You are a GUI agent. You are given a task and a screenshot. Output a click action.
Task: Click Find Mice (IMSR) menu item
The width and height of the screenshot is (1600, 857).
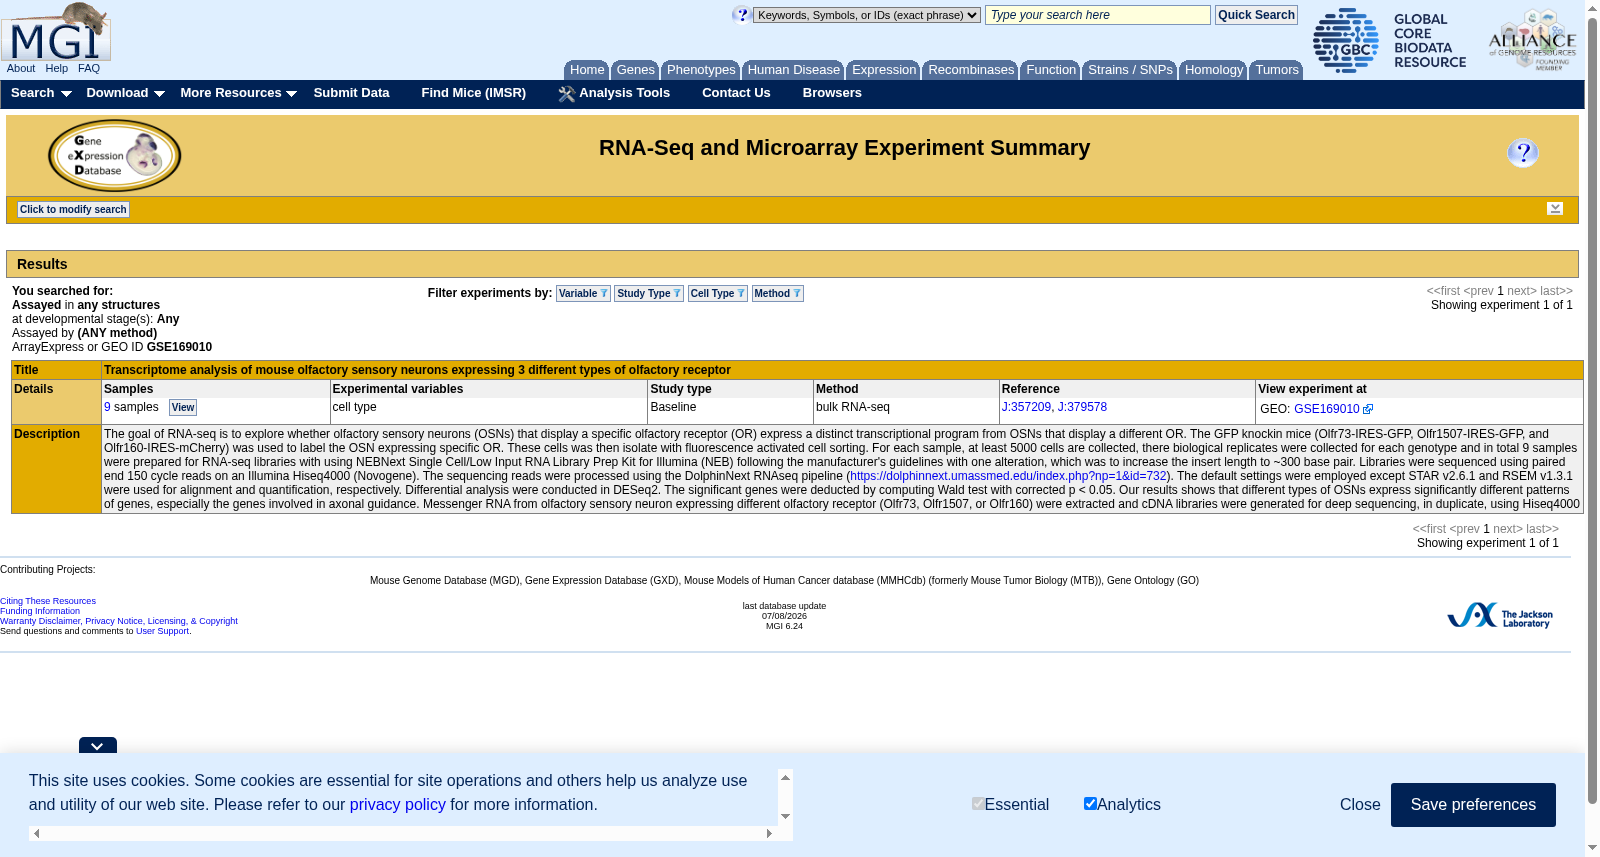pyautogui.click(x=474, y=93)
